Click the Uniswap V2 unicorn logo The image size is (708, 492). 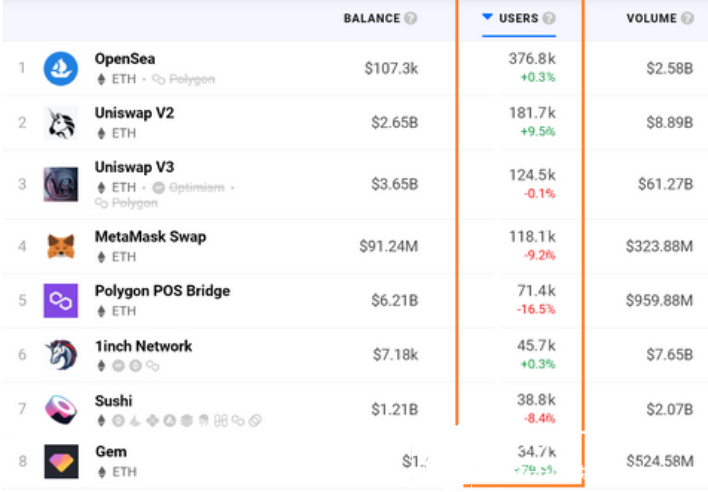click(61, 123)
